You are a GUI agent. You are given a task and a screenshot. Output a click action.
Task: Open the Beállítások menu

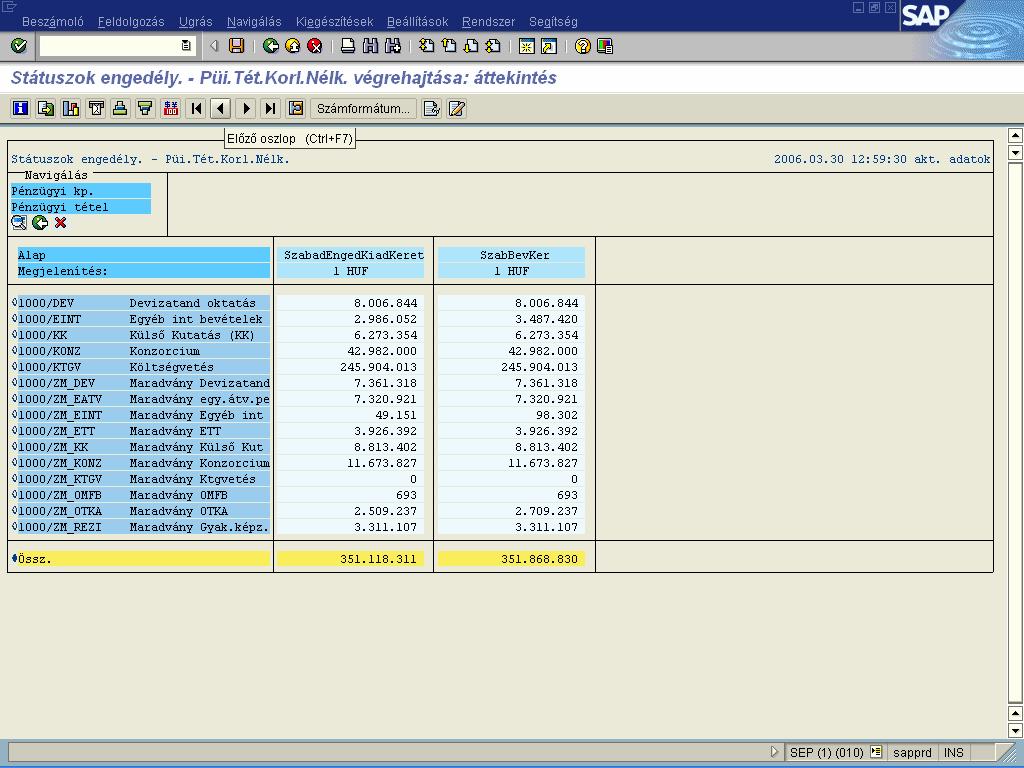[x=417, y=22]
